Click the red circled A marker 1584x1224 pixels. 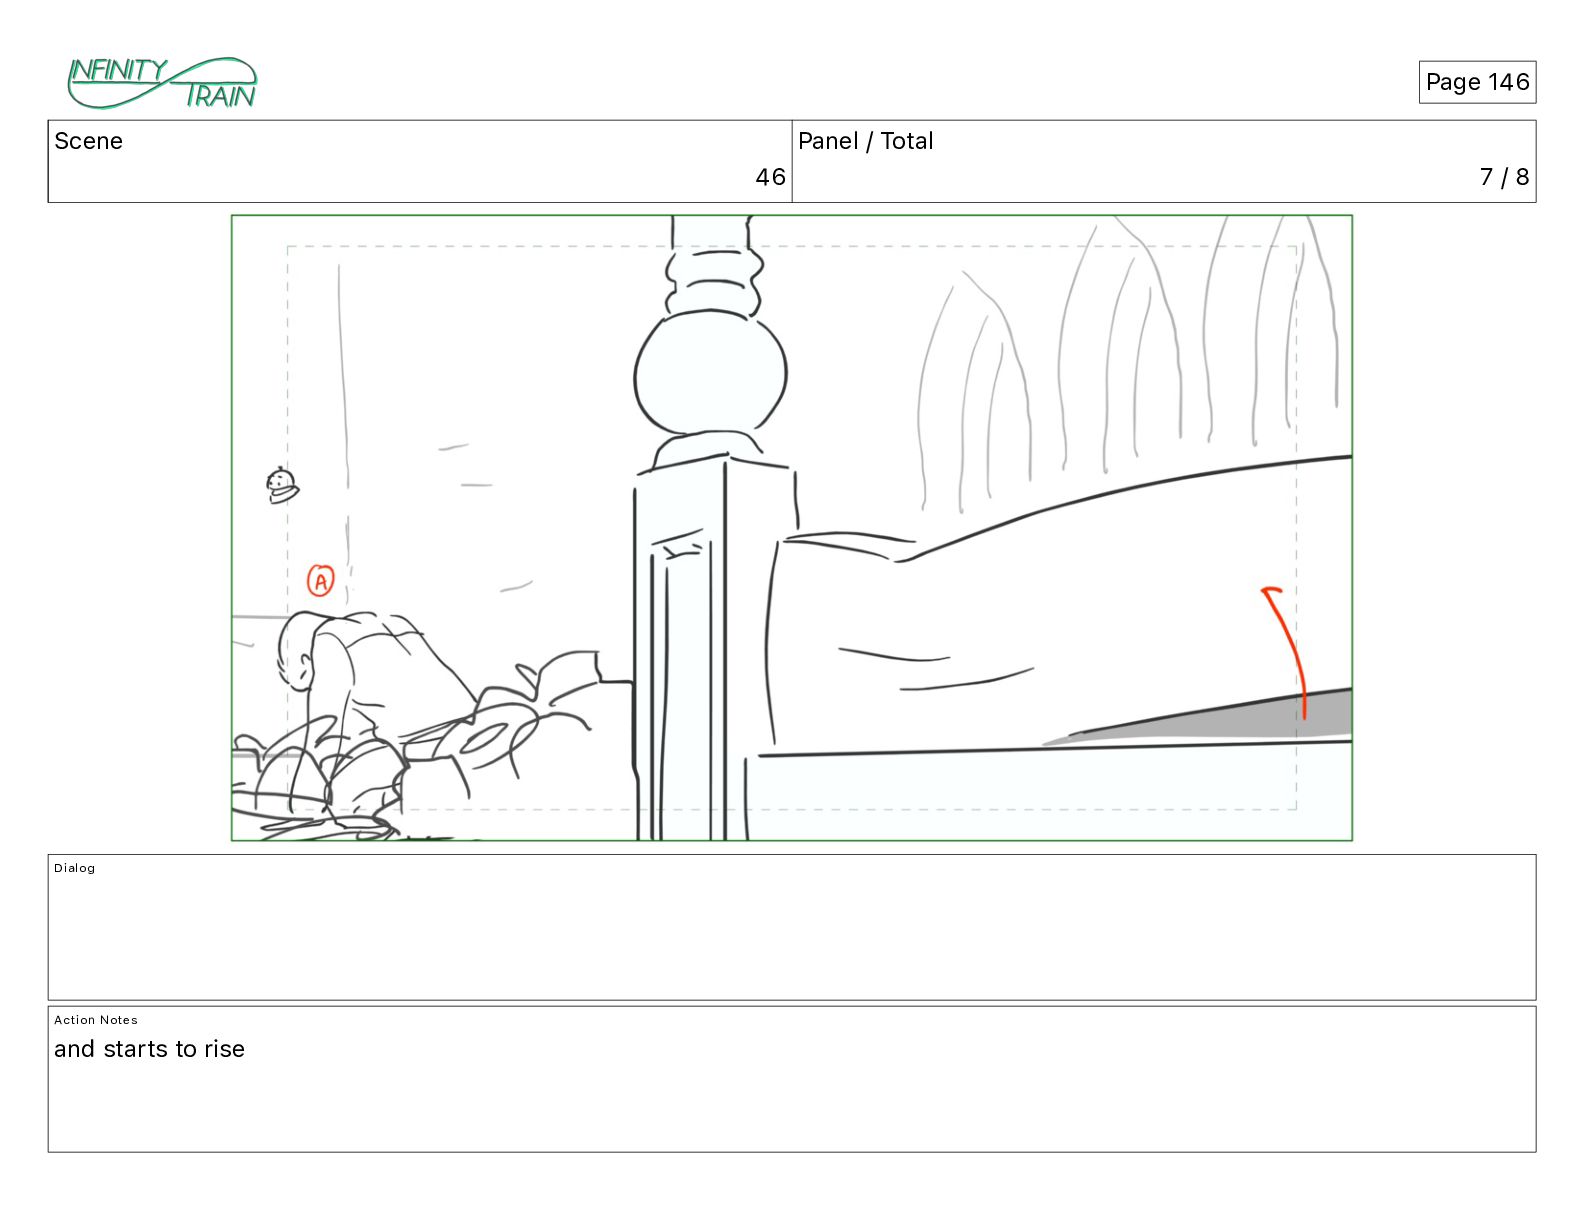(x=320, y=580)
